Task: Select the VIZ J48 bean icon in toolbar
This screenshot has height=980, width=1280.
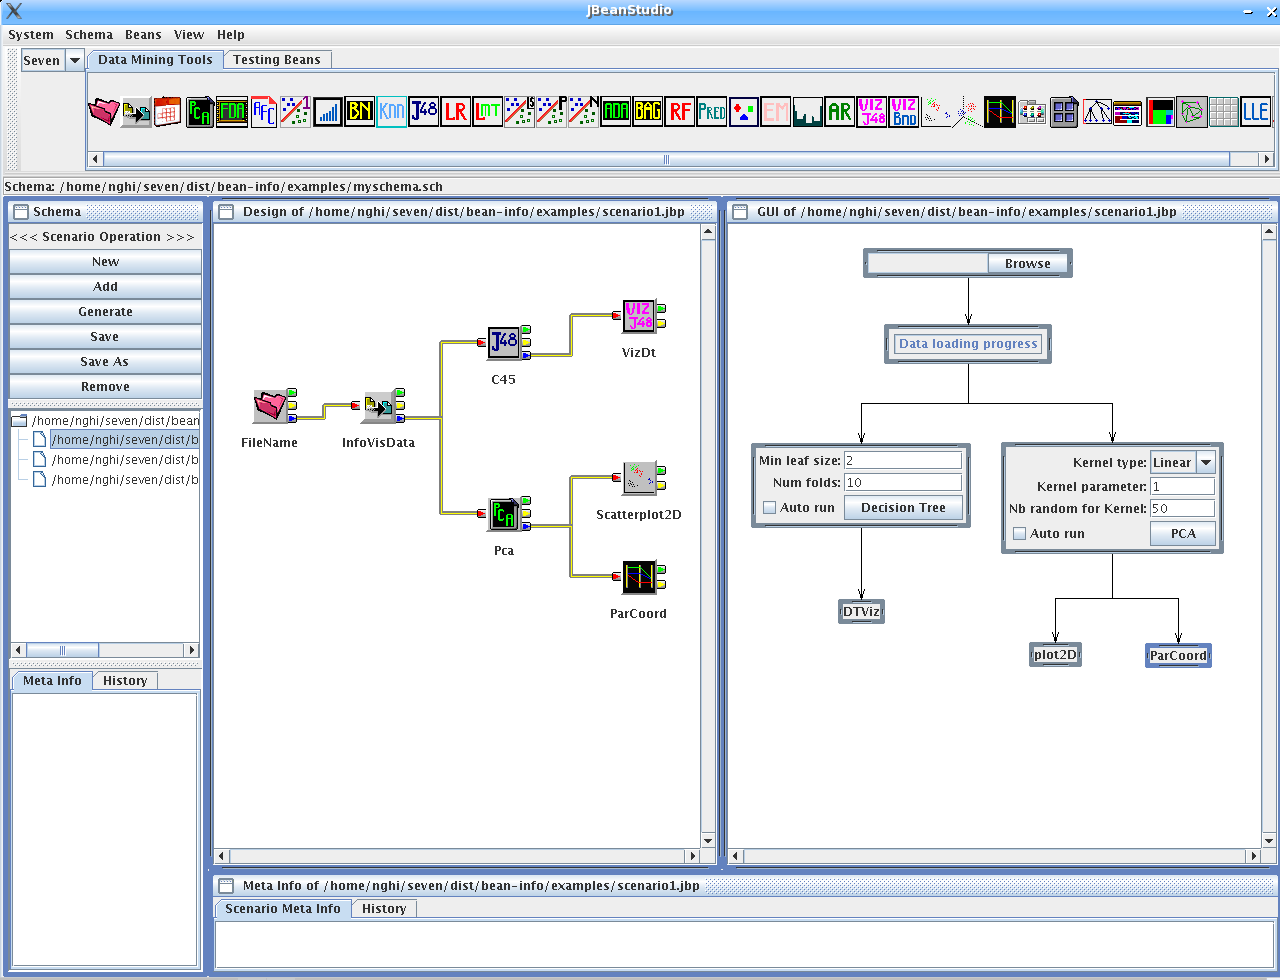Action: (872, 111)
